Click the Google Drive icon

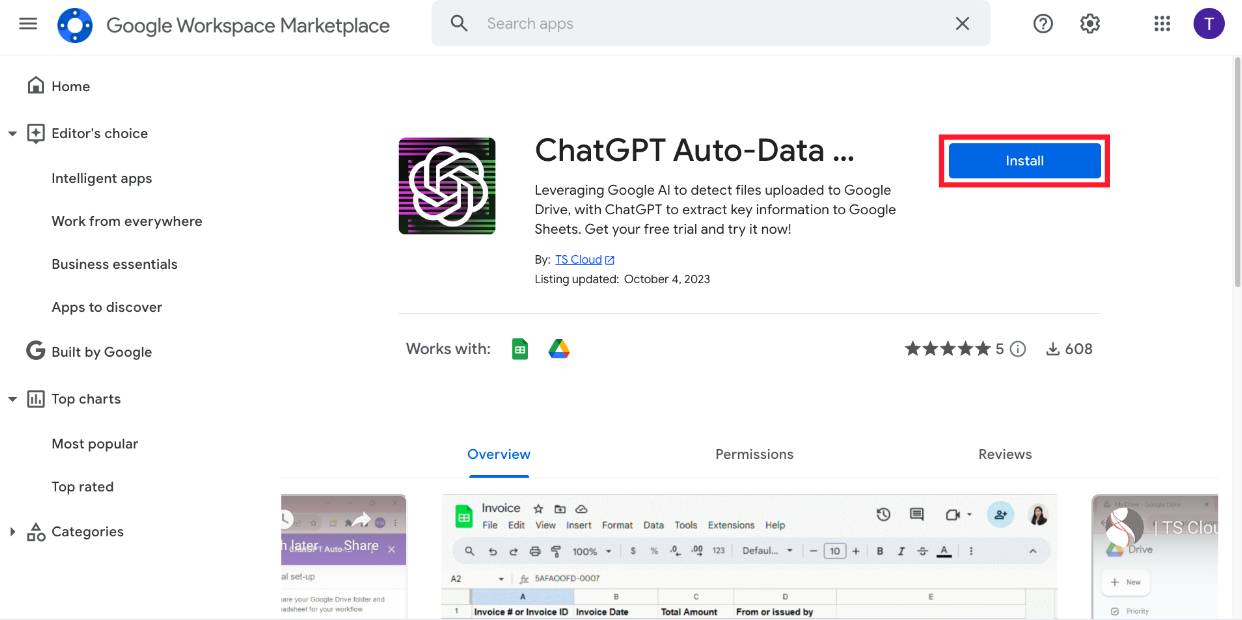(x=559, y=349)
